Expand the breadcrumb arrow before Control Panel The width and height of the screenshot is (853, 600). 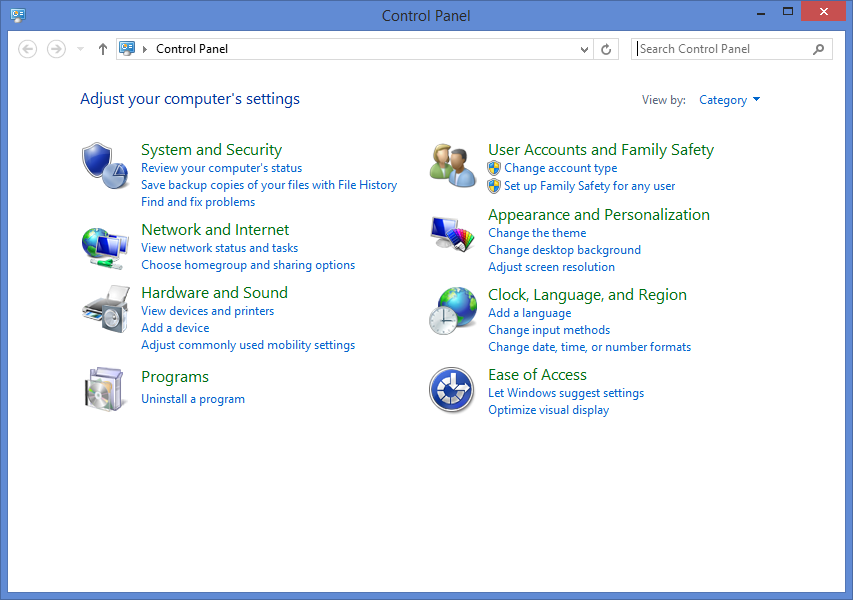pos(145,49)
